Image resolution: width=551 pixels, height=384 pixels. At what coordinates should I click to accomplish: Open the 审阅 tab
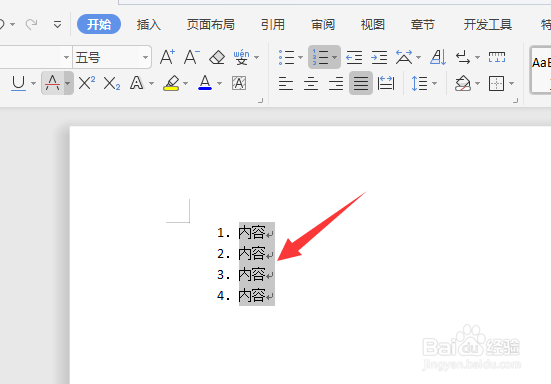click(x=323, y=24)
